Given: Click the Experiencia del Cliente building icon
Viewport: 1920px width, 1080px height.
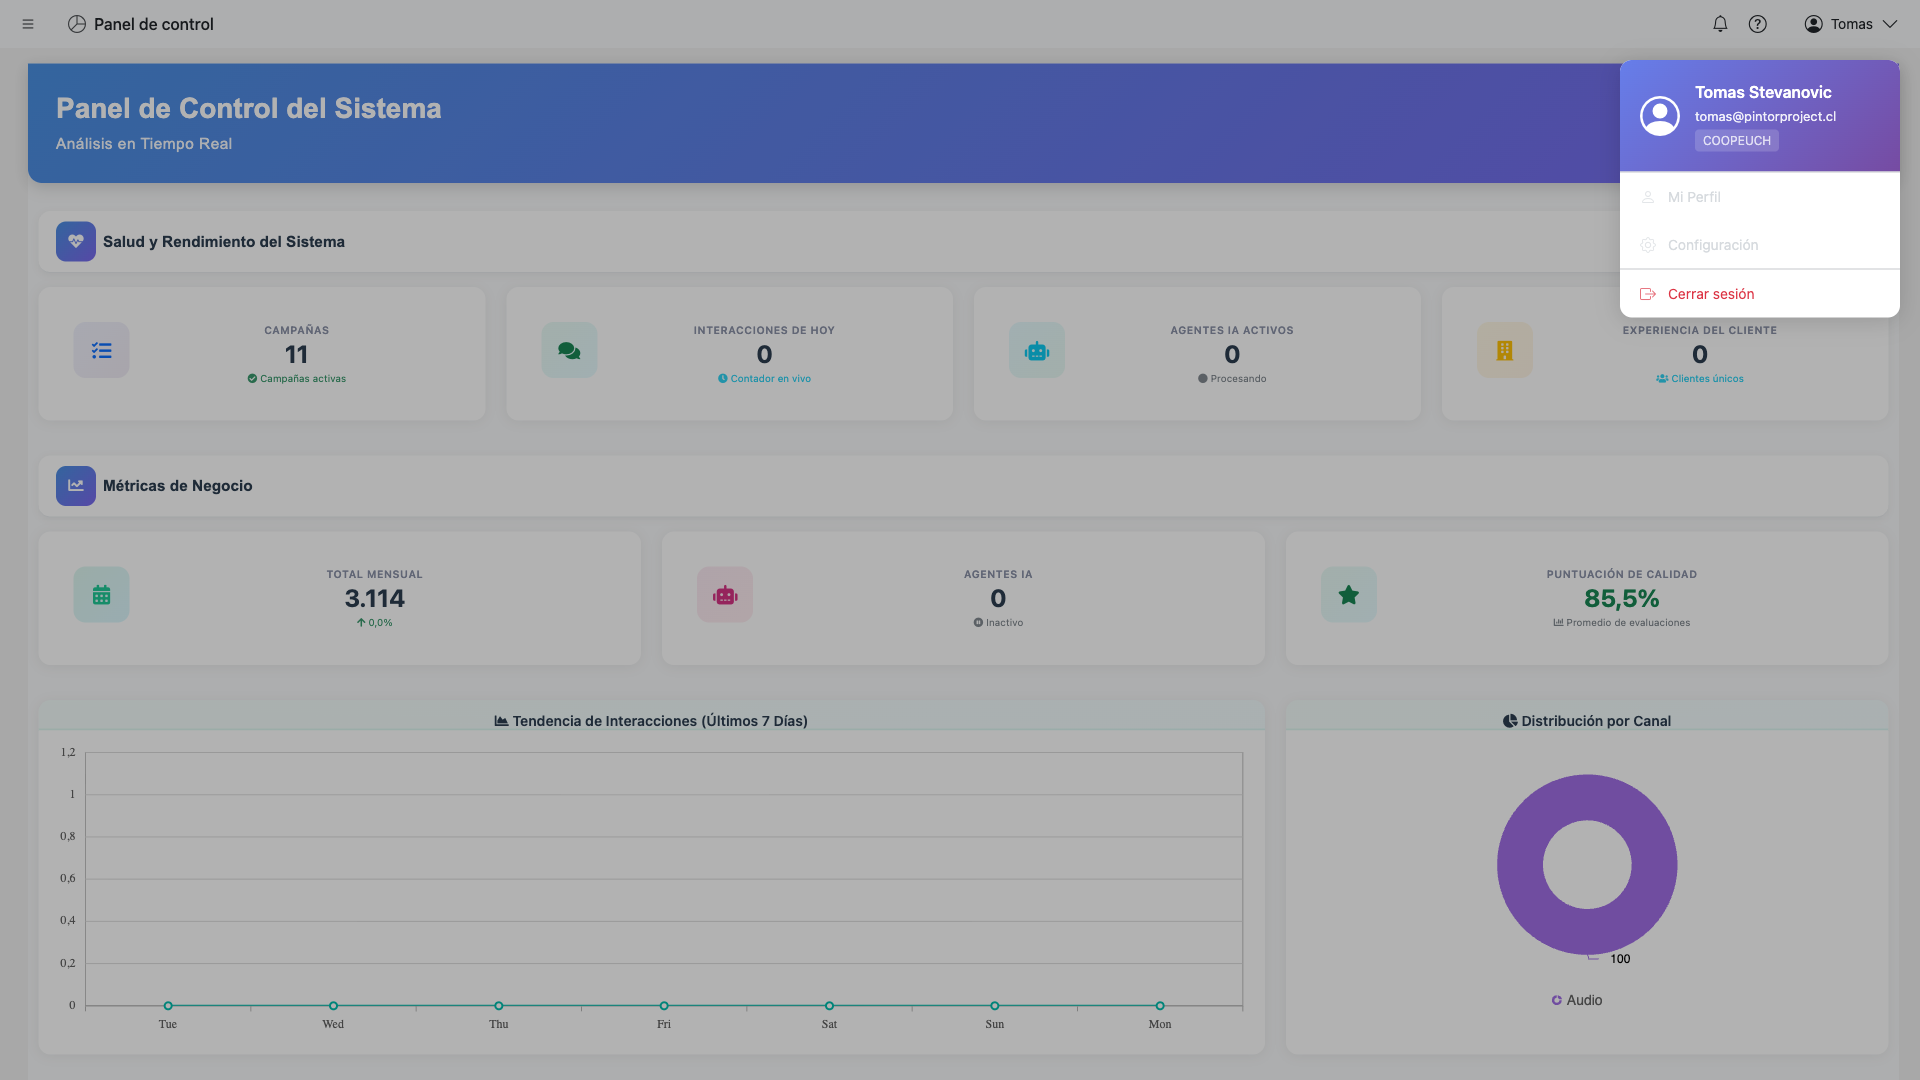Looking at the screenshot, I should pos(1504,350).
